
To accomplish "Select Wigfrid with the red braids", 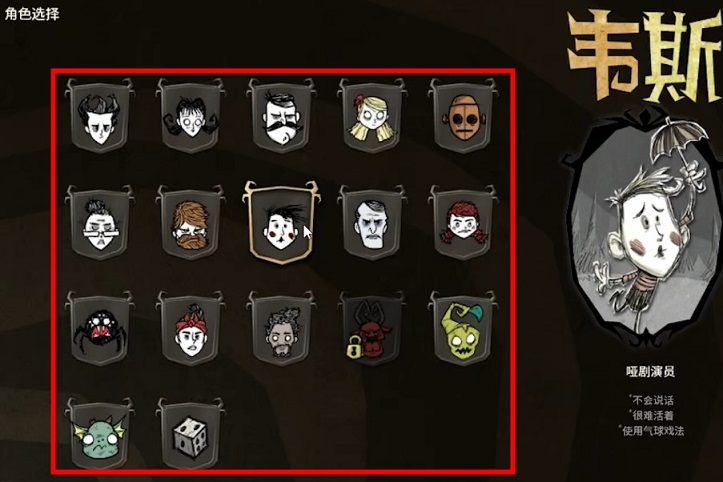I will click(x=463, y=223).
